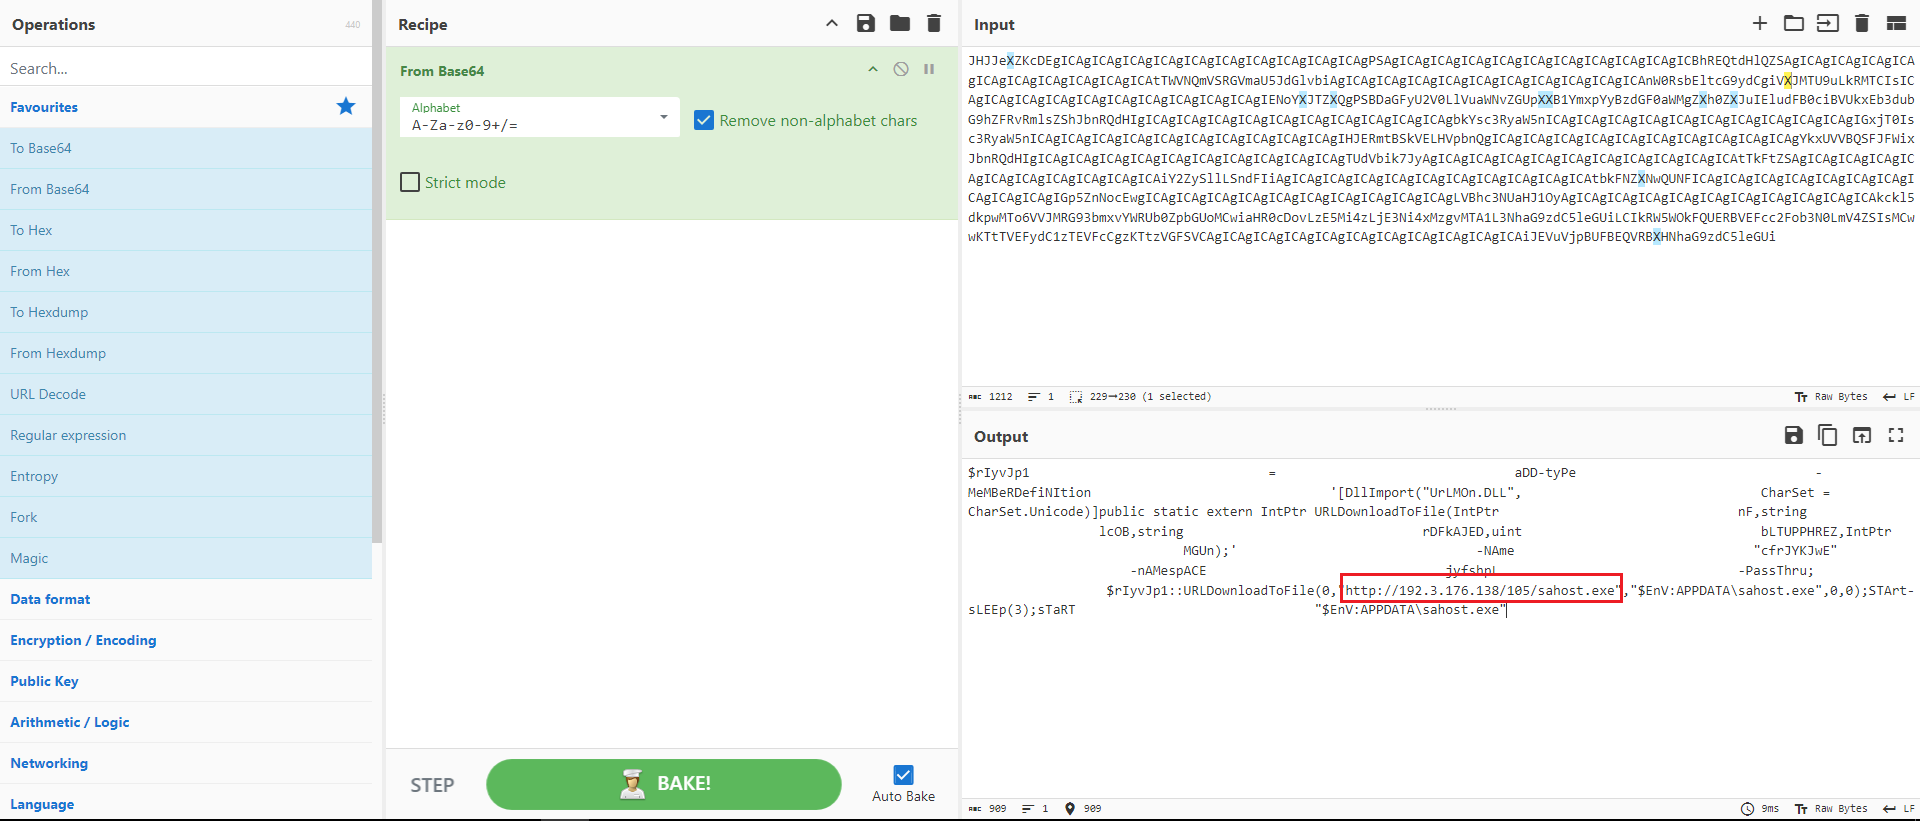Toggle the Auto Bake checkbox

click(903, 775)
